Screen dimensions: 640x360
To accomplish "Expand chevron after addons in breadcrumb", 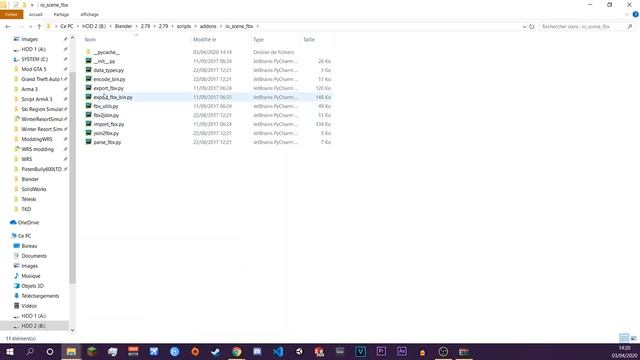I will [221, 27].
